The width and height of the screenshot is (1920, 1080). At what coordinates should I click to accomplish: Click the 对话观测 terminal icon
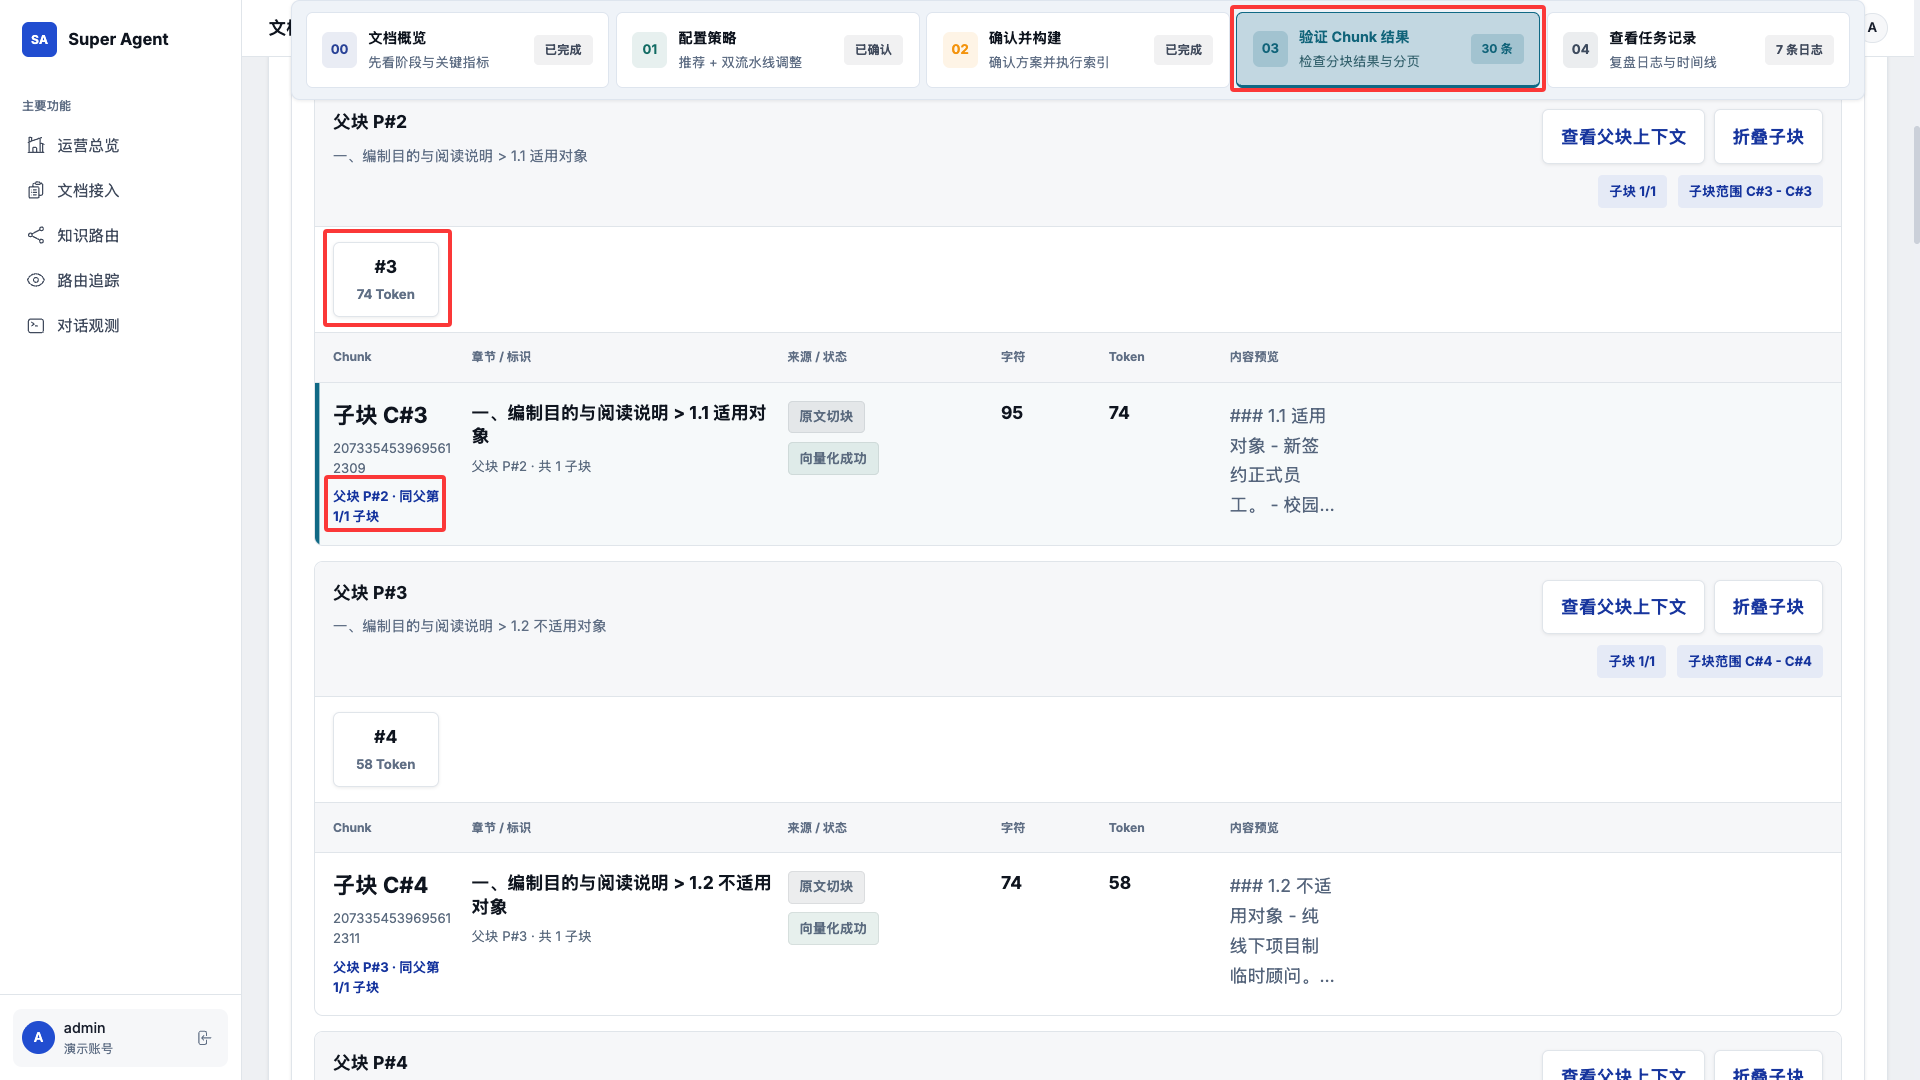click(x=36, y=325)
